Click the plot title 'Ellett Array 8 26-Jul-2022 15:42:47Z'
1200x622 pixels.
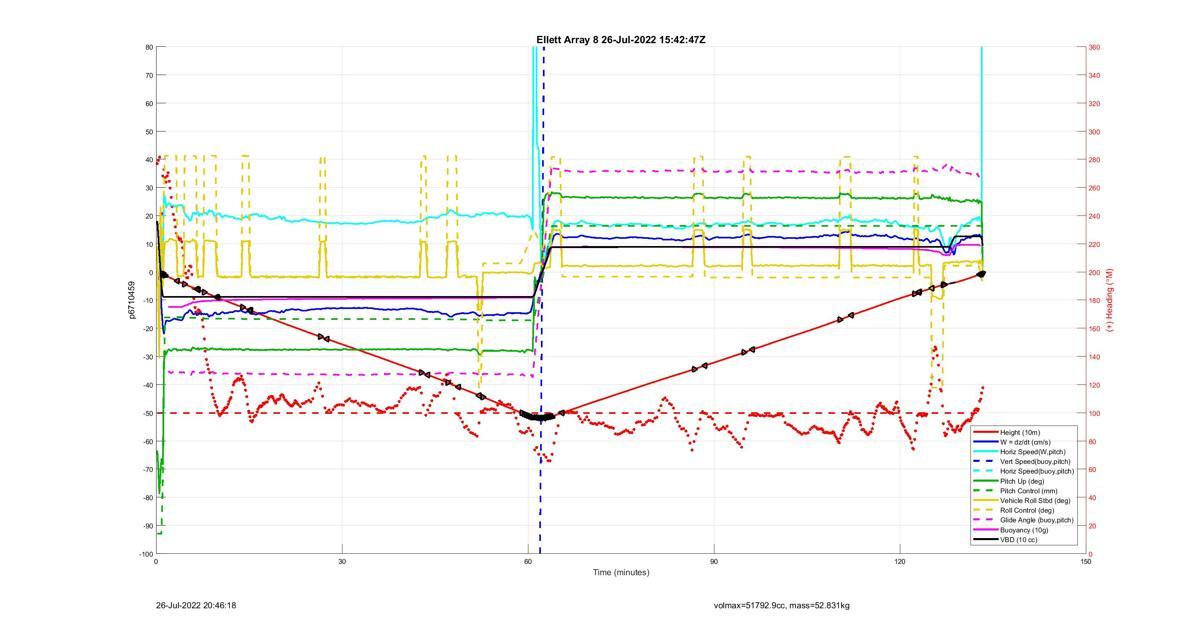pyautogui.click(x=621, y=40)
